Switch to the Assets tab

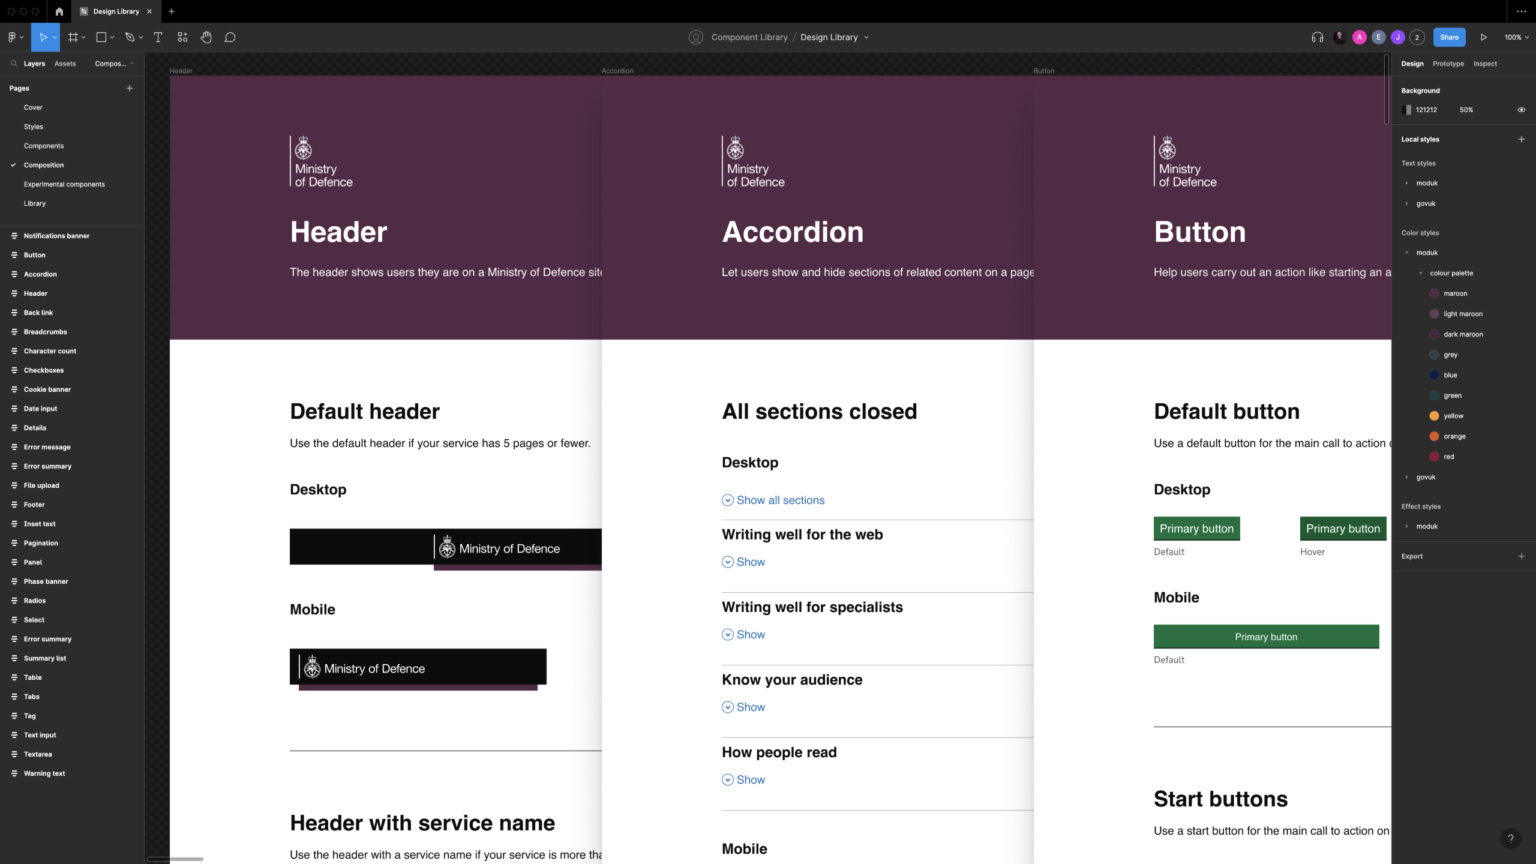pos(65,63)
